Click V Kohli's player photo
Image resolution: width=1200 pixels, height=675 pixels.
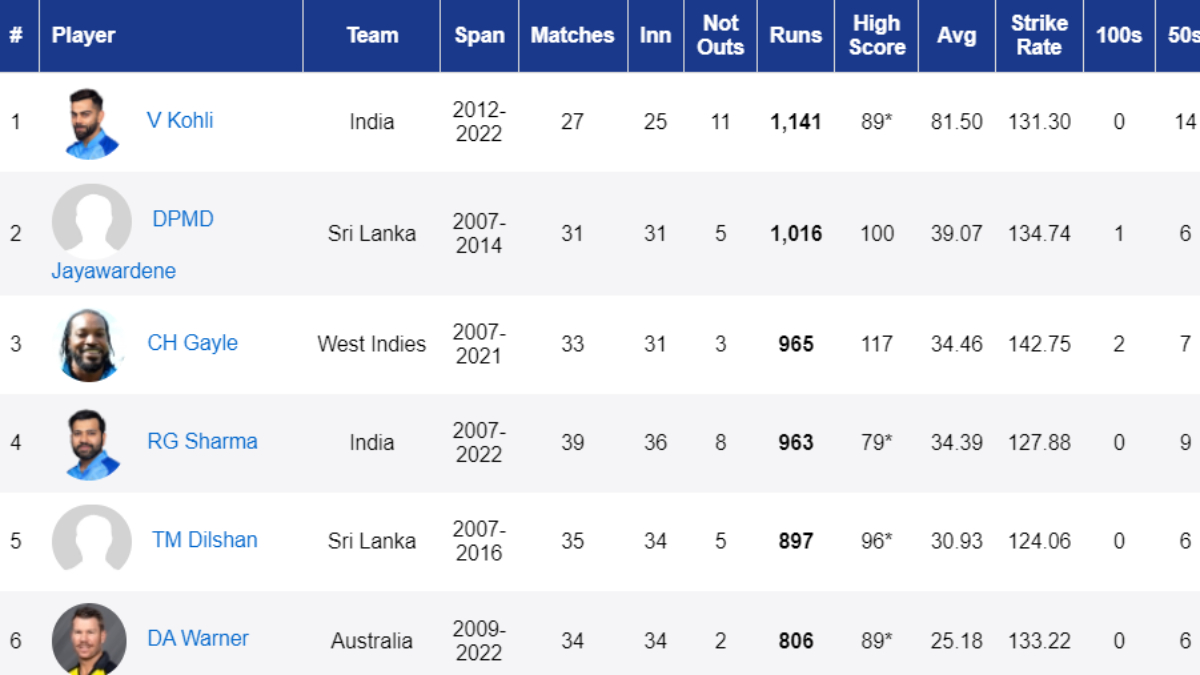pos(92,123)
